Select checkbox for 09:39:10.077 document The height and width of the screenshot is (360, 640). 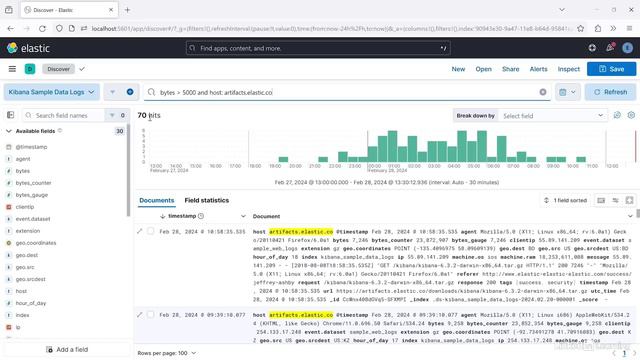point(151,315)
